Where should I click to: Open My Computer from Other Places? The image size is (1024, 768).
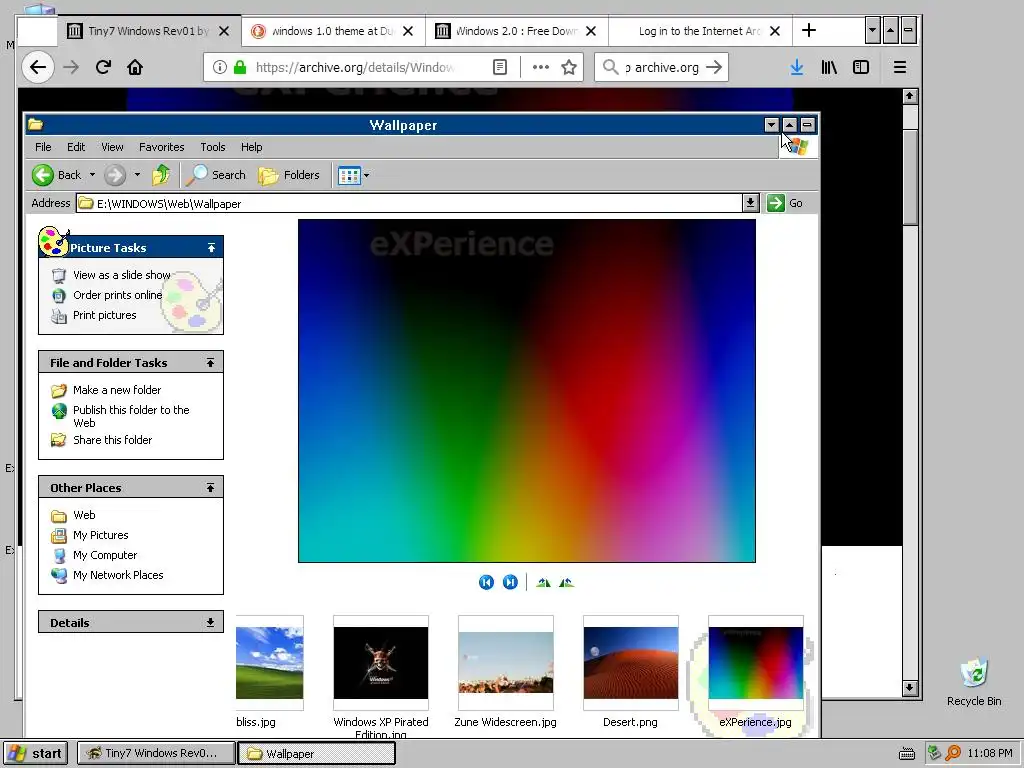pos(105,555)
